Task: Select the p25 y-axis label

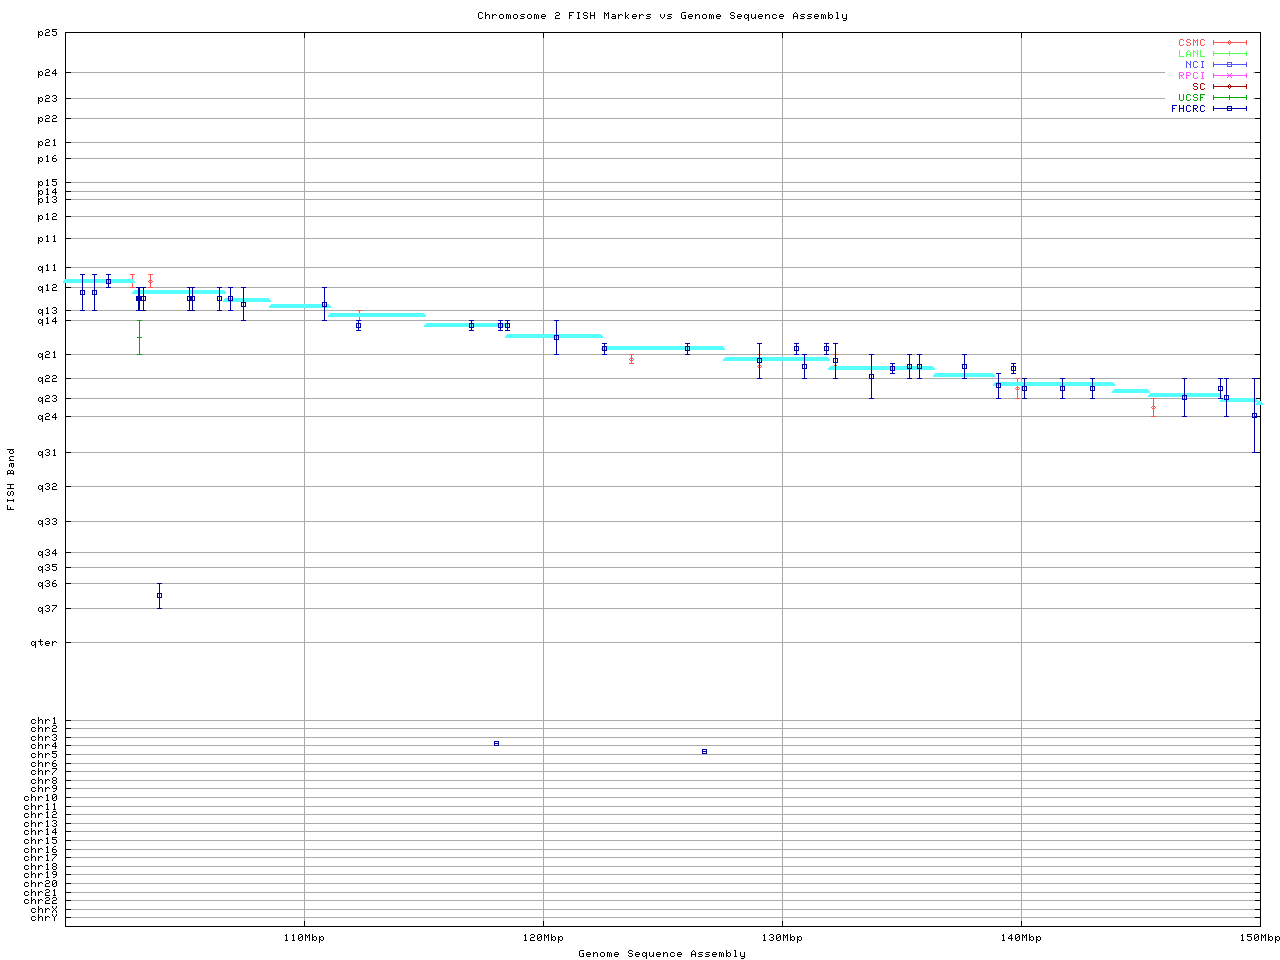Action: pyautogui.click(x=47, y=33)
